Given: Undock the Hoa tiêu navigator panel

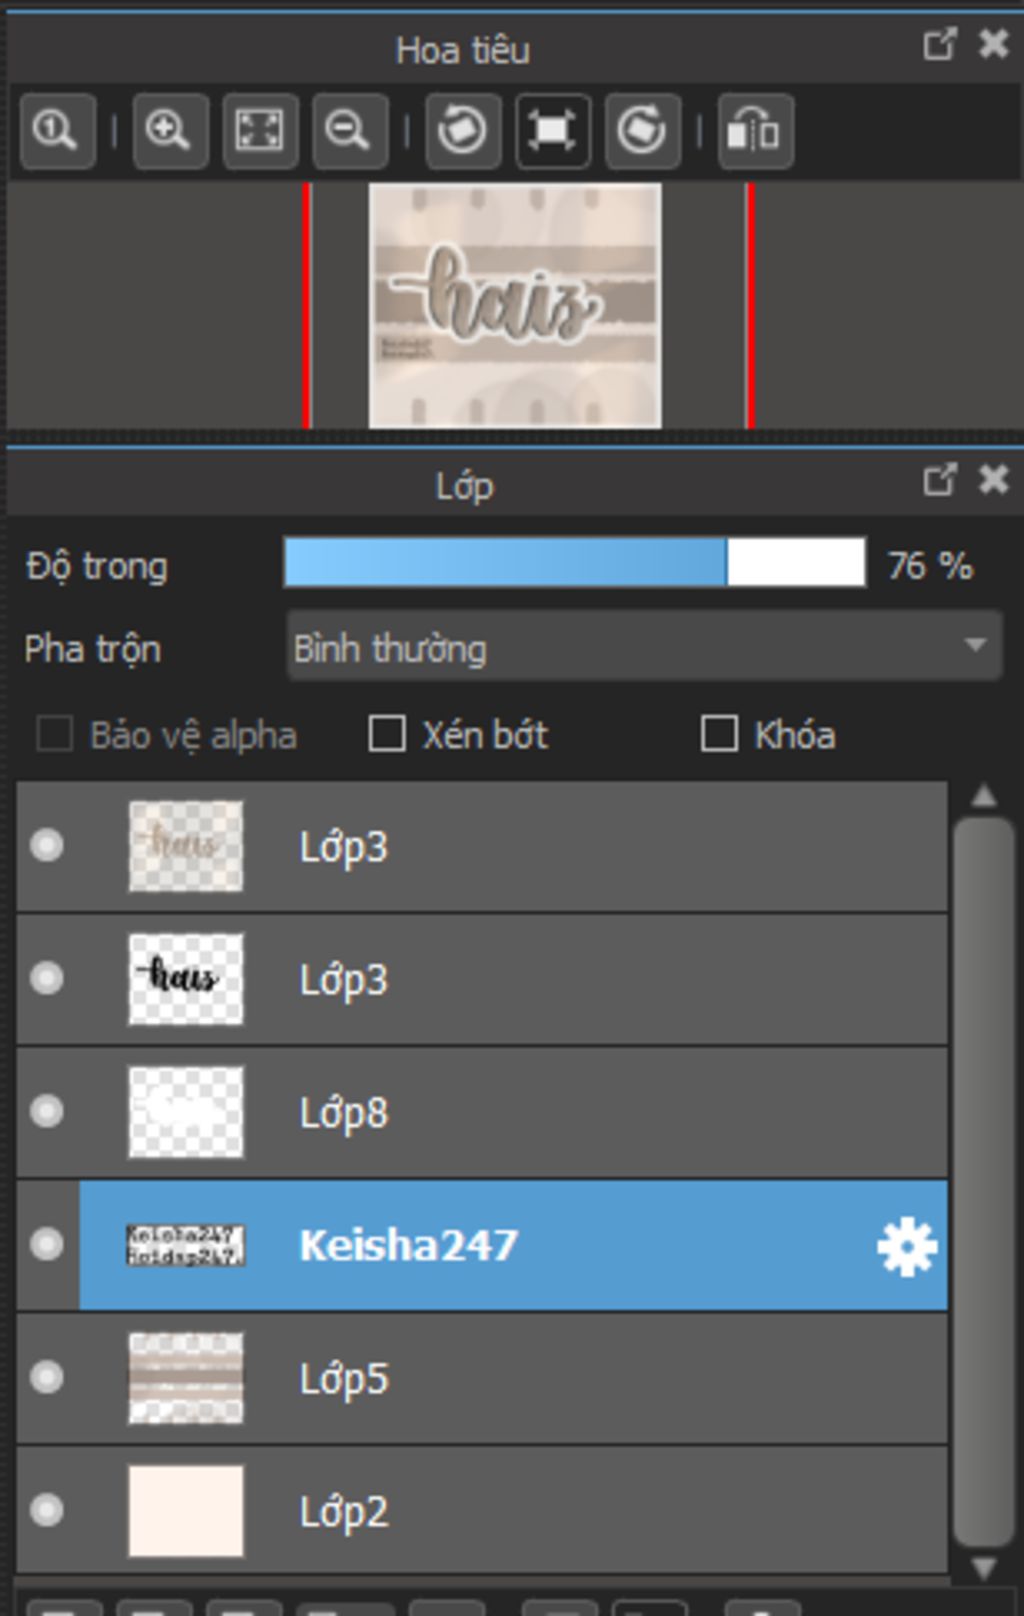Looking at the screenshot, I should tap(939, 45).
